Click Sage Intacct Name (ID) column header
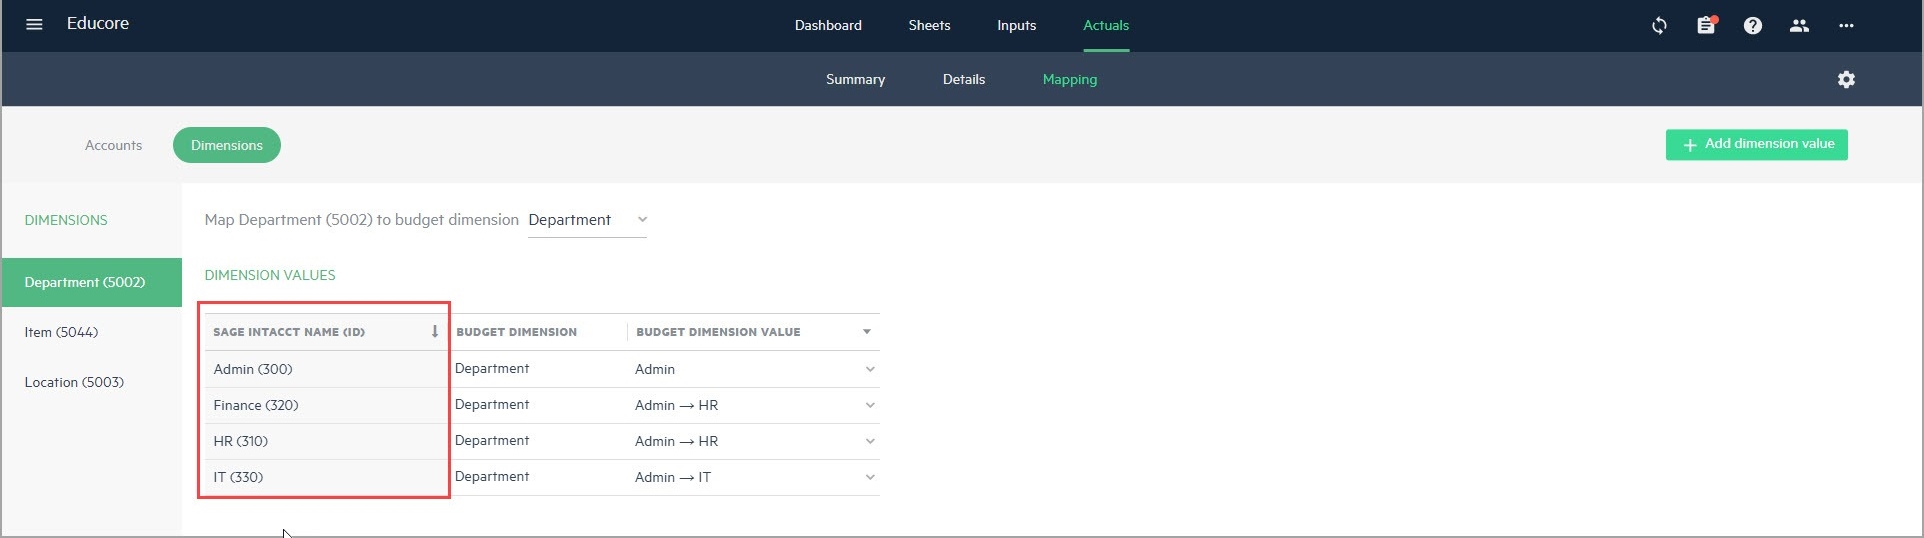The image size is (1924, 538). pyautogui.click(x=289, y=332)
